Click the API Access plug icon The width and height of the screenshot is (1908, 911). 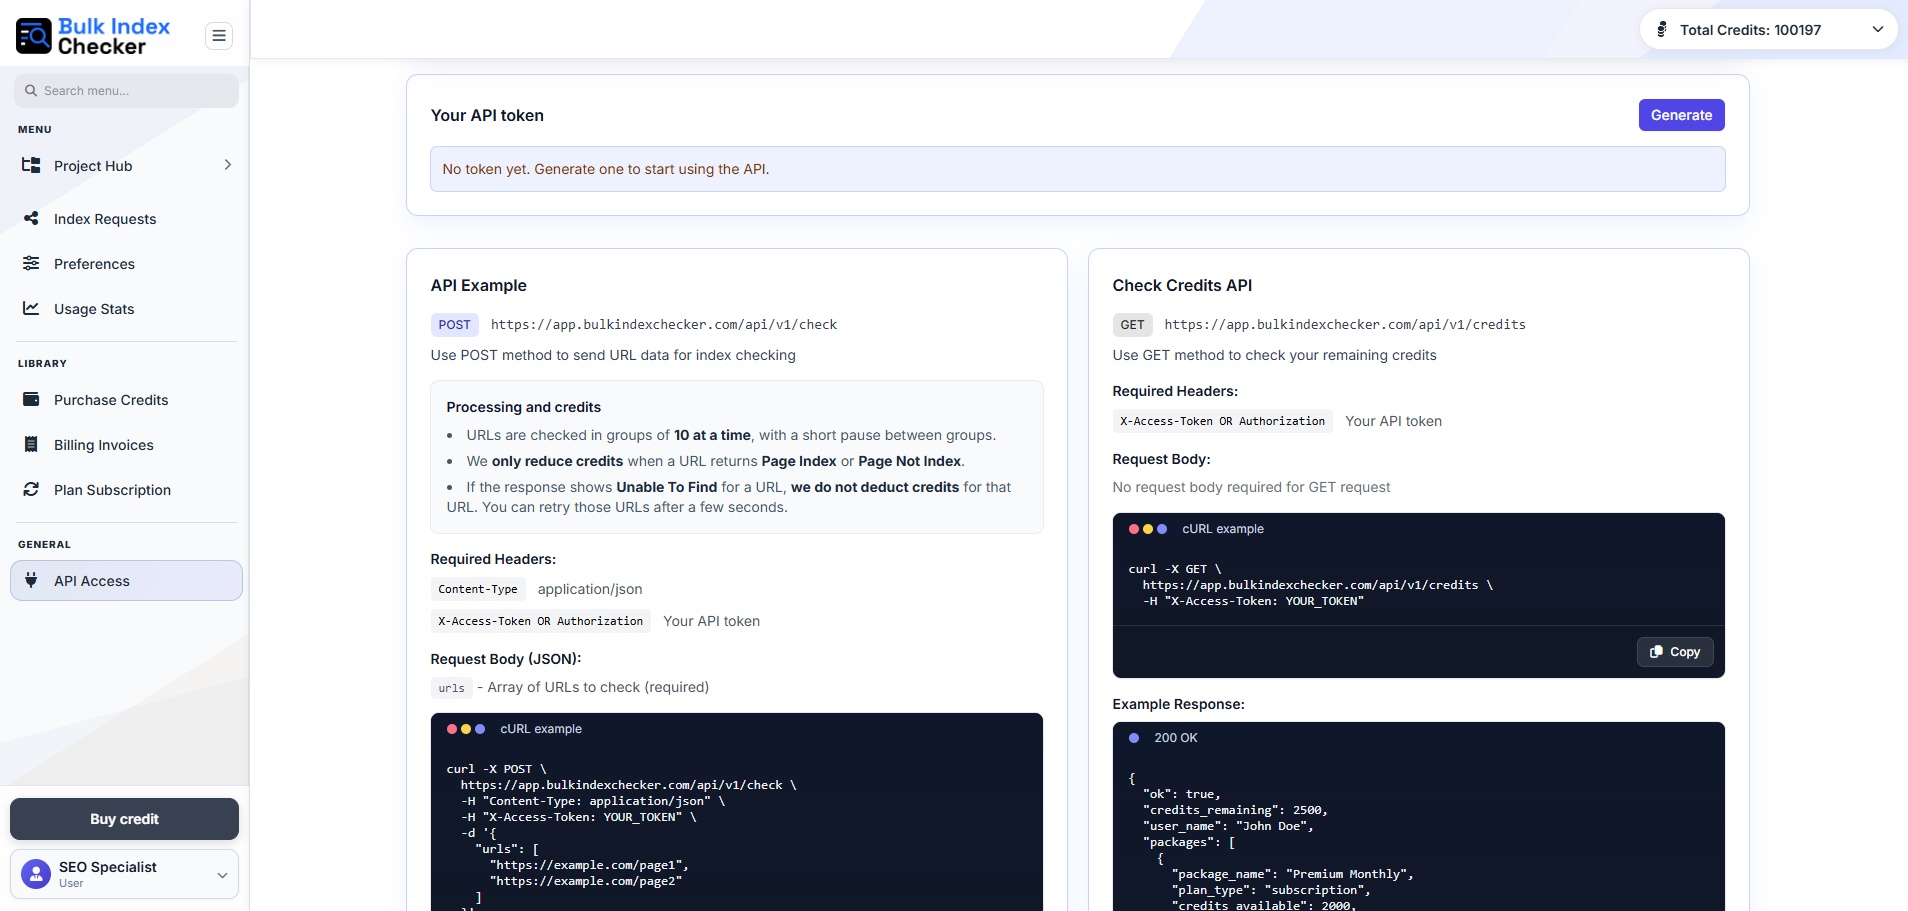pyautogui.click(x=31, y=580)
